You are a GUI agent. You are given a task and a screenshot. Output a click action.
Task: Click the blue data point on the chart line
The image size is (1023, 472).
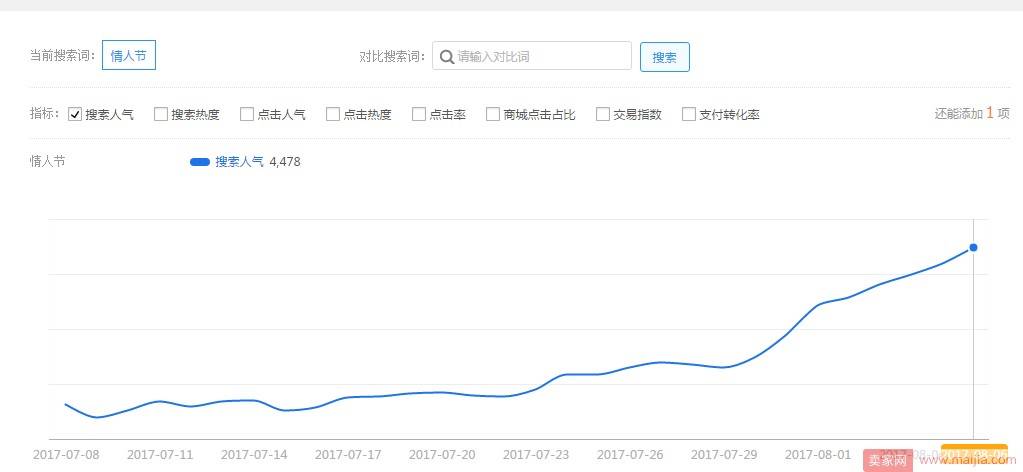(x=973, y=247)
